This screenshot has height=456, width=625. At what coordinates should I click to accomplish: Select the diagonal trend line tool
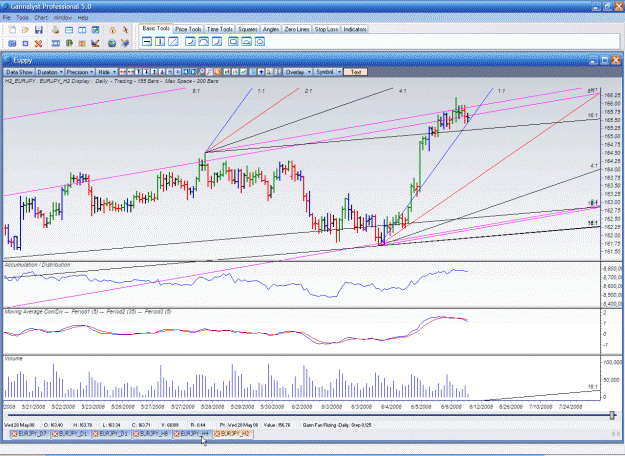pos(173,41)
